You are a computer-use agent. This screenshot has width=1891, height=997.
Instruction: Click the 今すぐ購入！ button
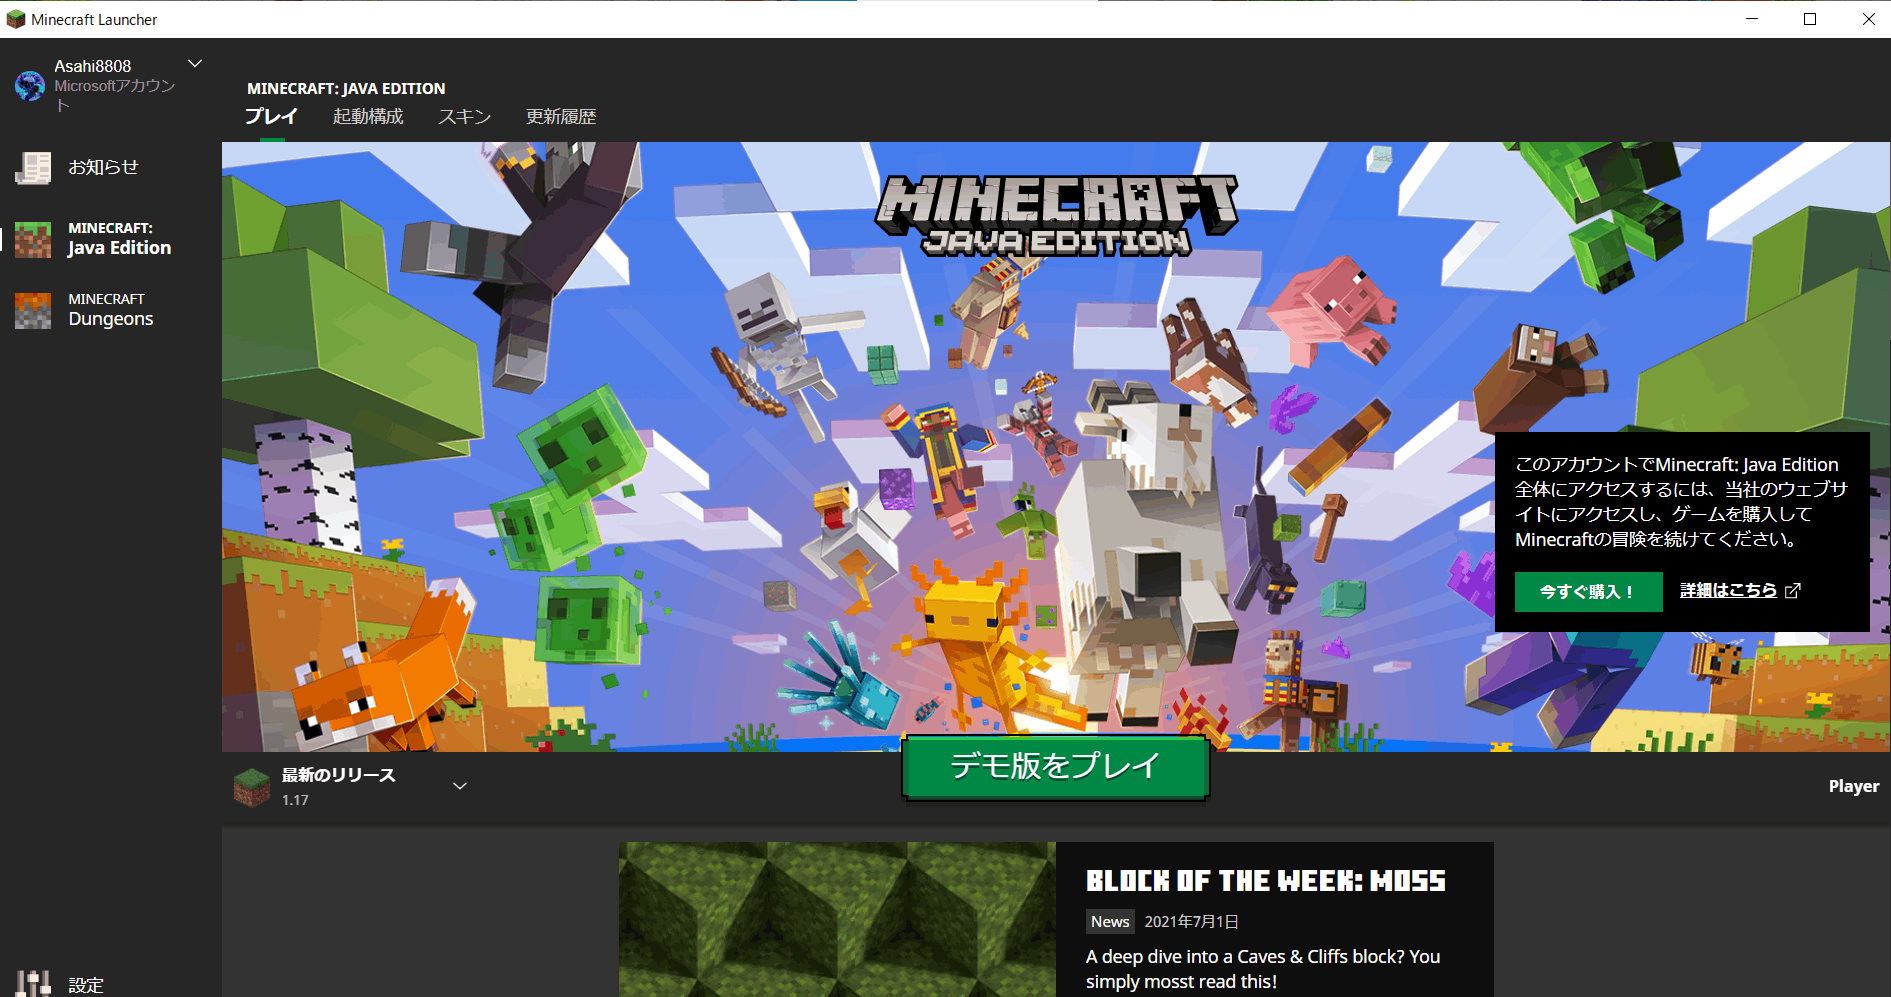(1589, 591)
